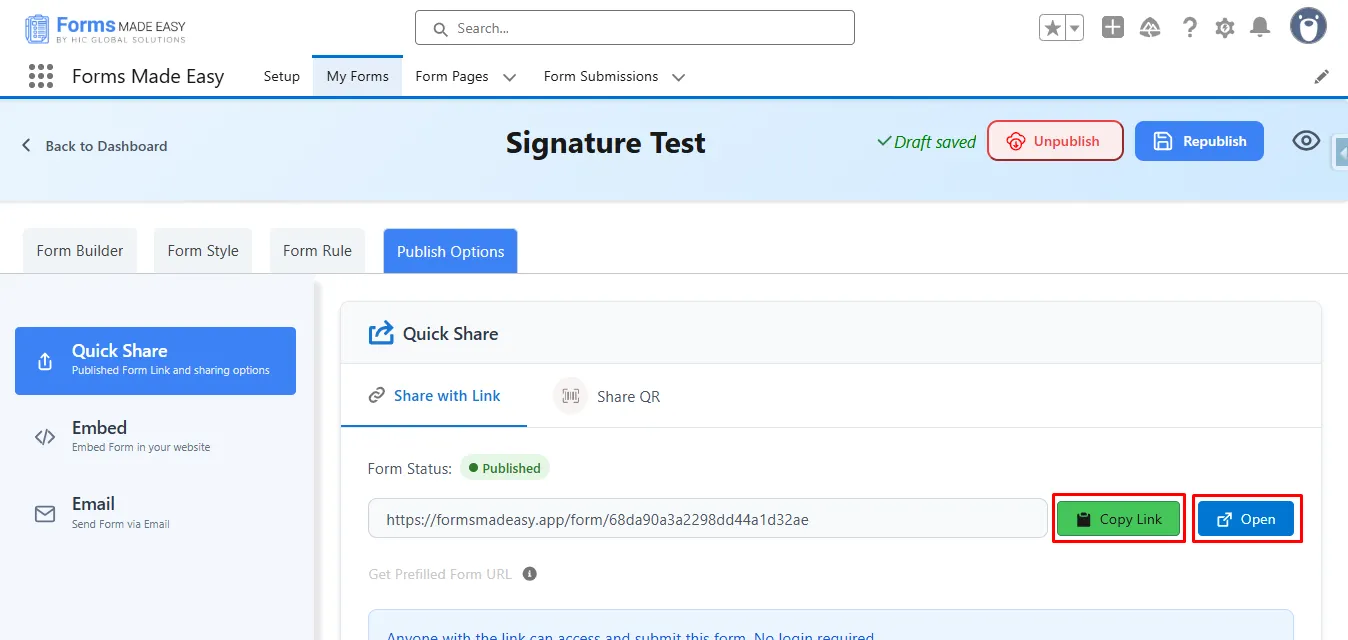Click the Get Prefilled Form URL info icon
Image resolution: width=1348 pixels, height=640 pixels.
(530, 574)
